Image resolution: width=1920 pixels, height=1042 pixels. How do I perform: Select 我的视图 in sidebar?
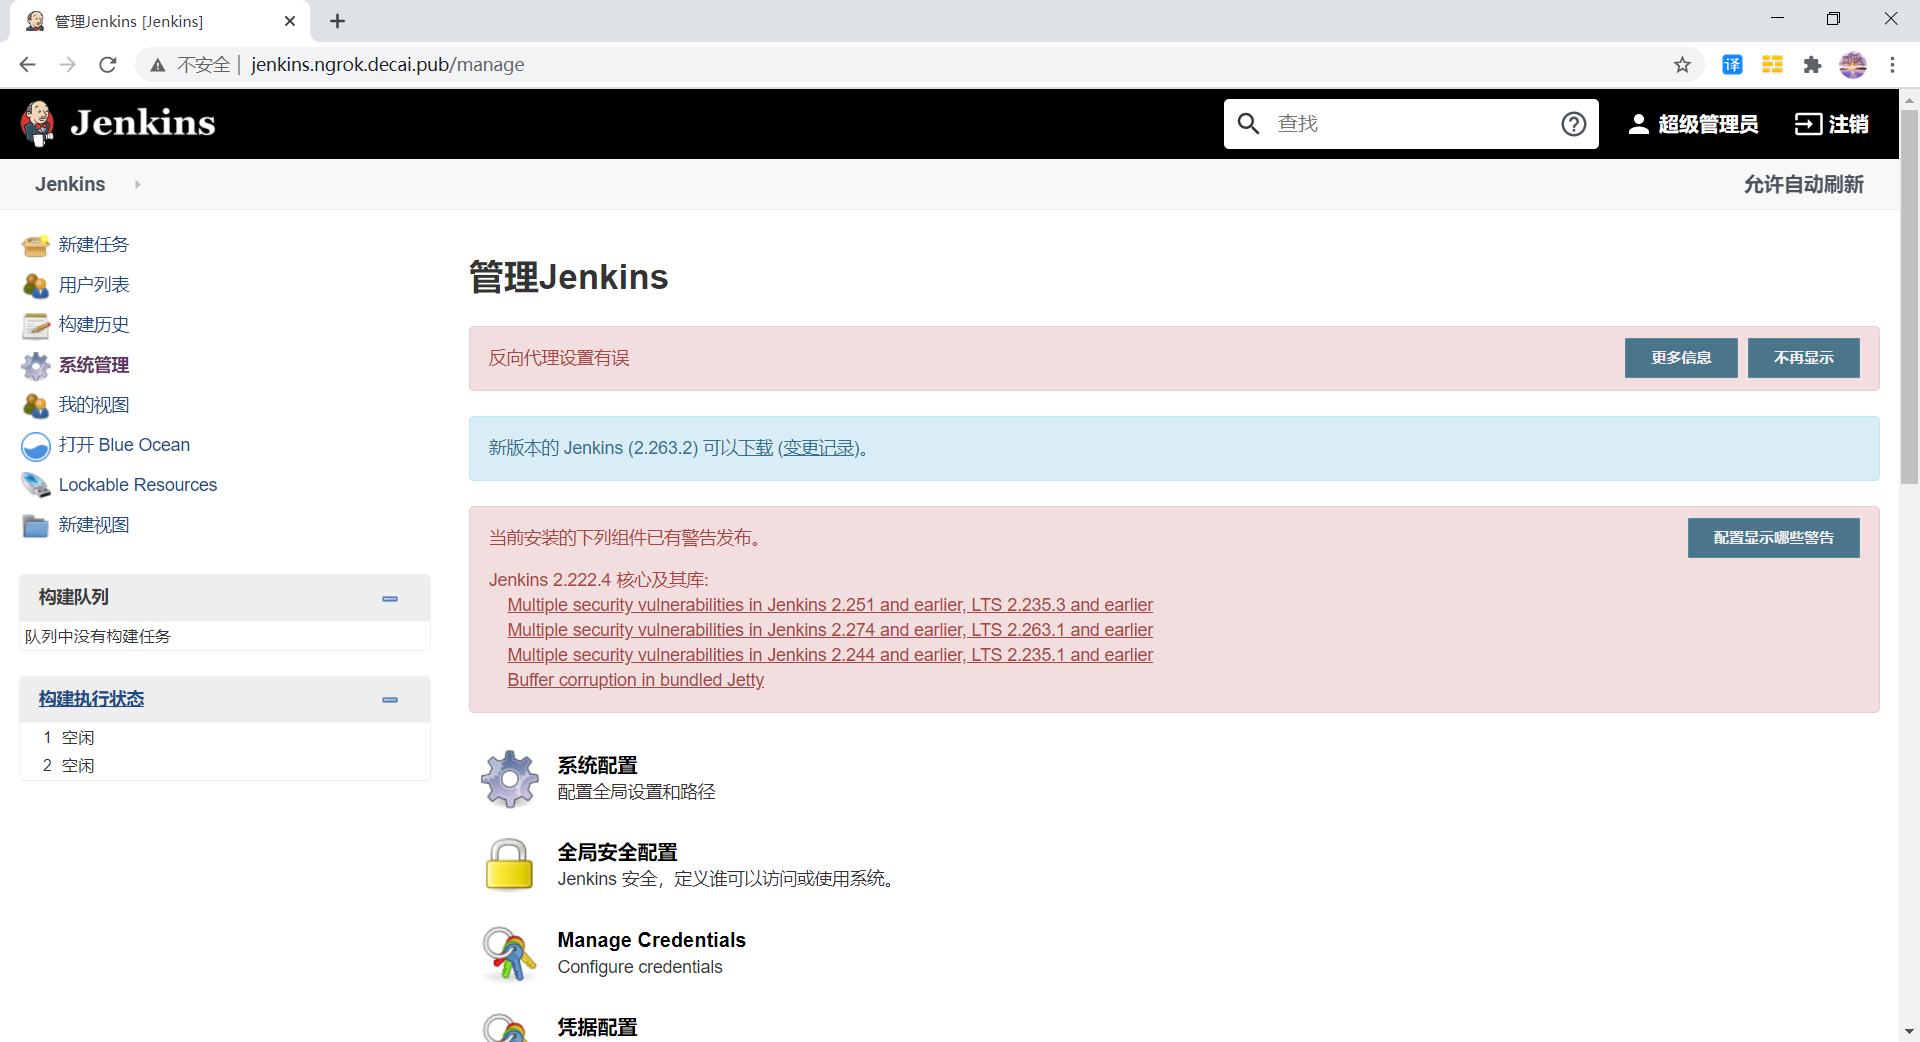94,405
